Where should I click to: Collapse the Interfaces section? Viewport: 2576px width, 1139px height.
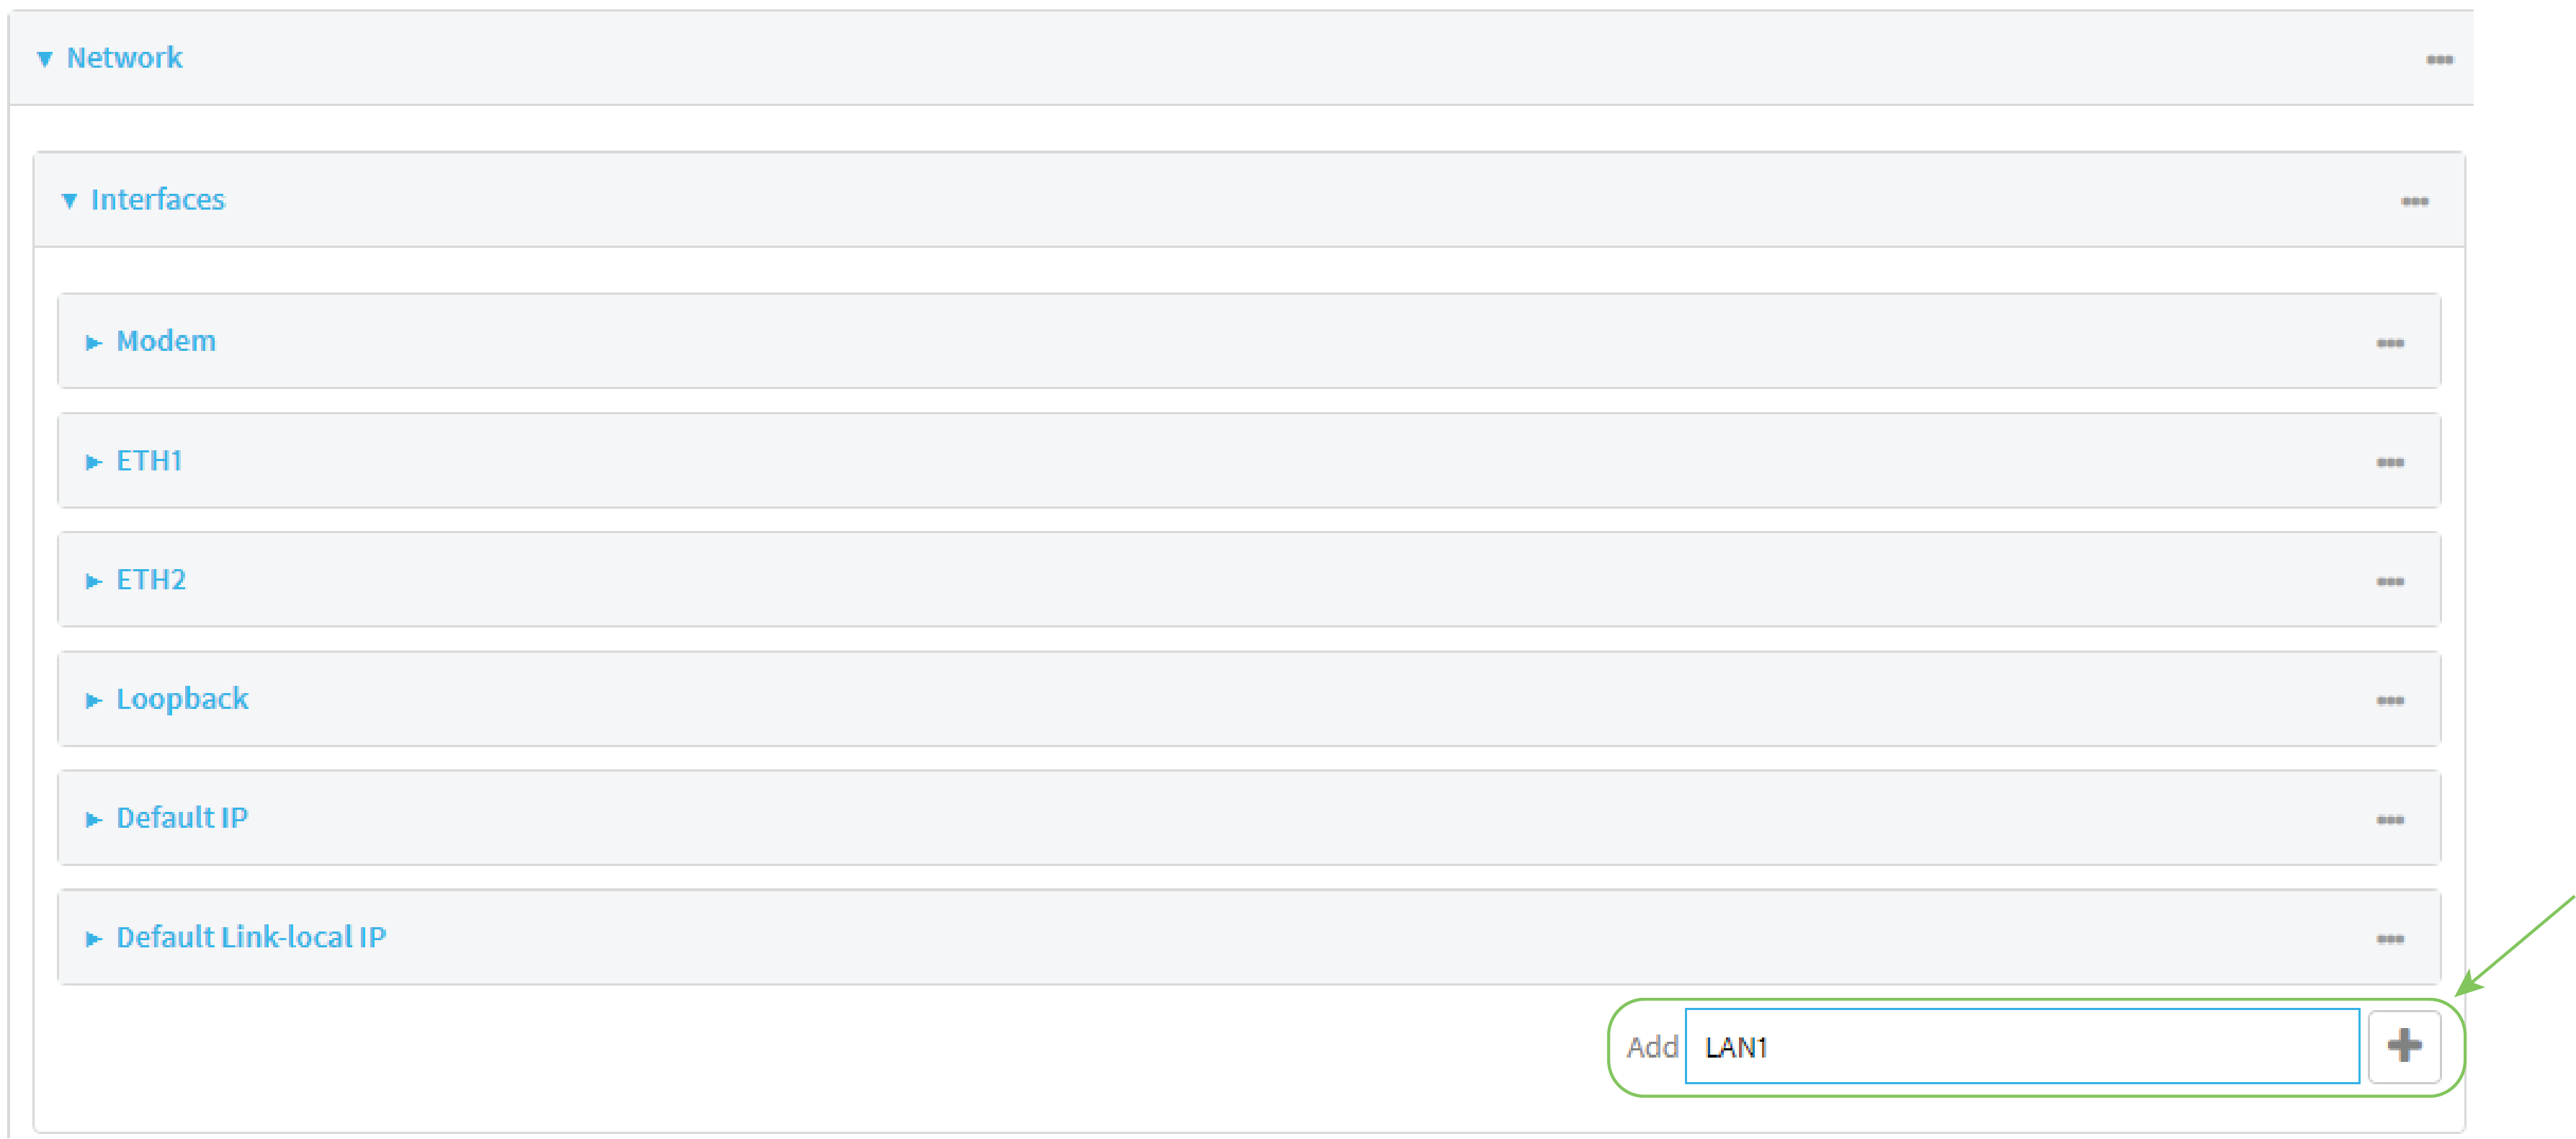coord(69,200)
